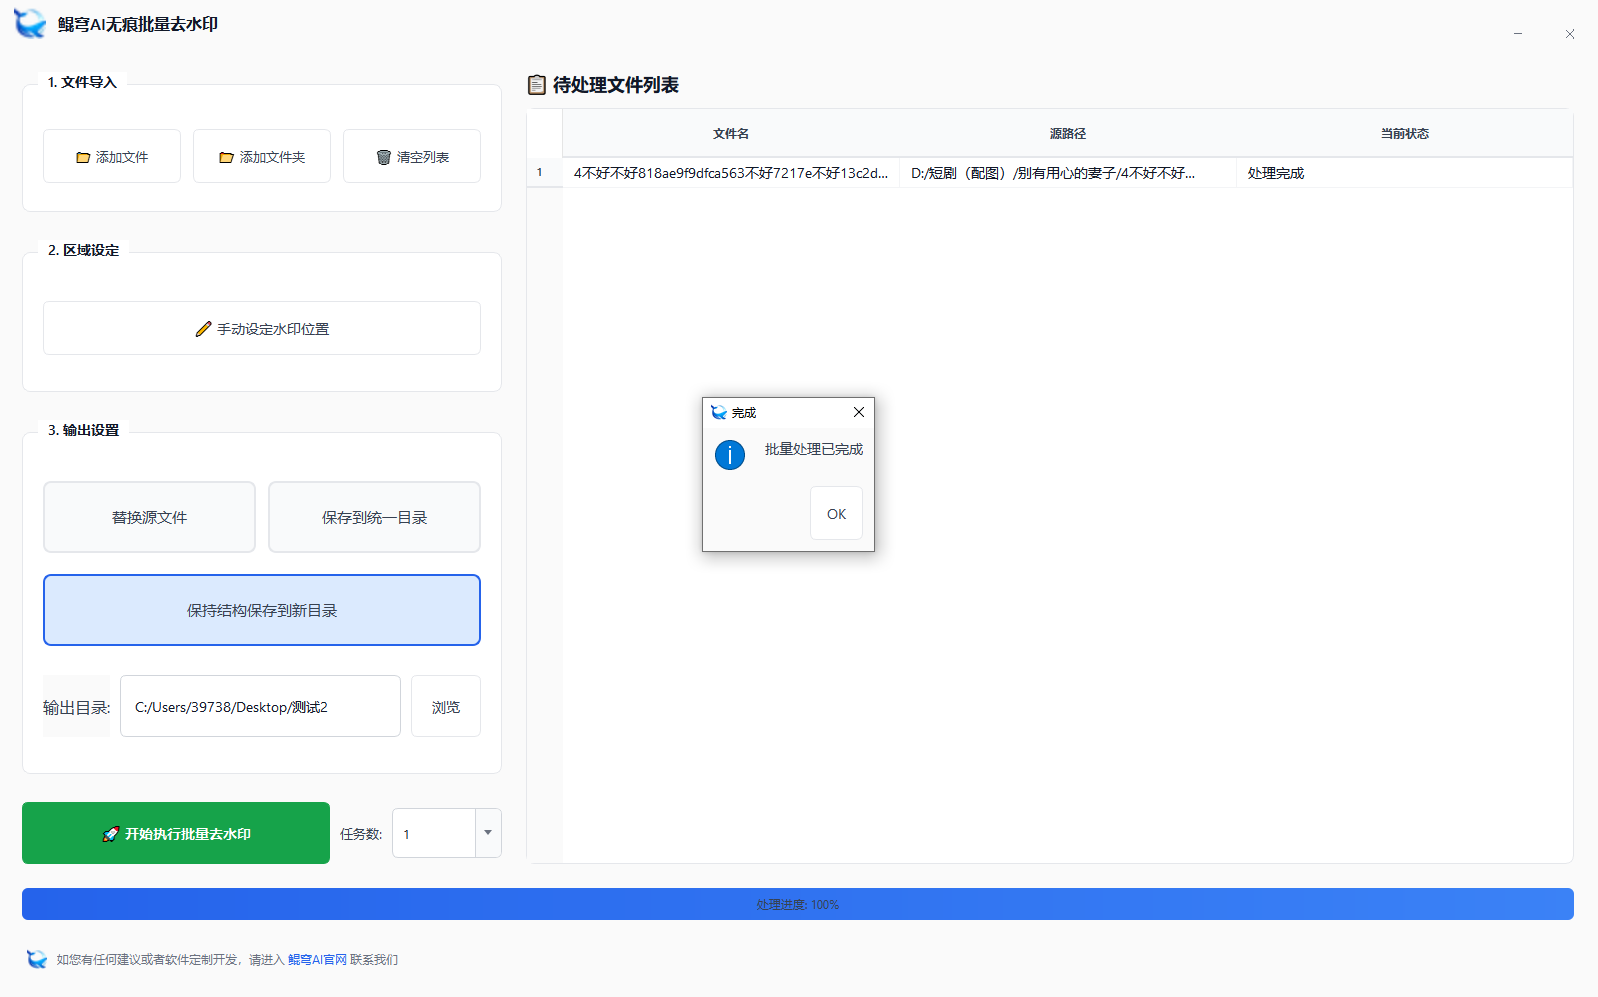The width and height of the screenshot is (1598, 997).
Task: Click 添加文件 button
Action: click(x=112, y=156)
